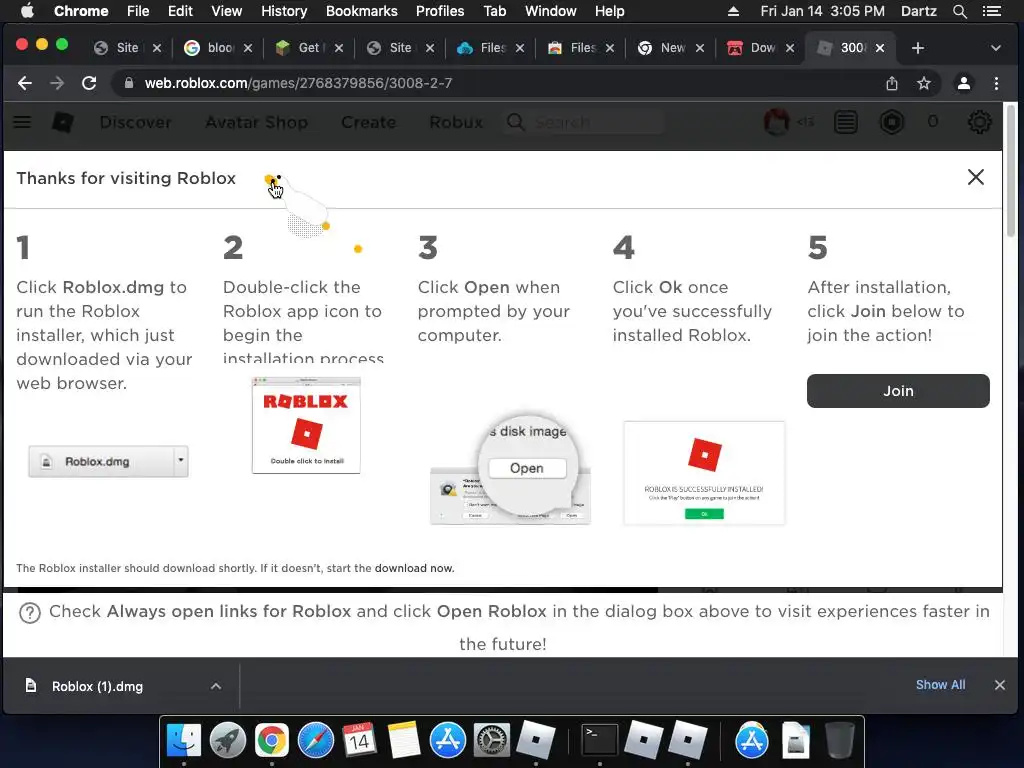Viewport: 1024px width, 768px height.
Task: Expand the Roblox (1).dmg download options chevron
Action: click(216, 686)
